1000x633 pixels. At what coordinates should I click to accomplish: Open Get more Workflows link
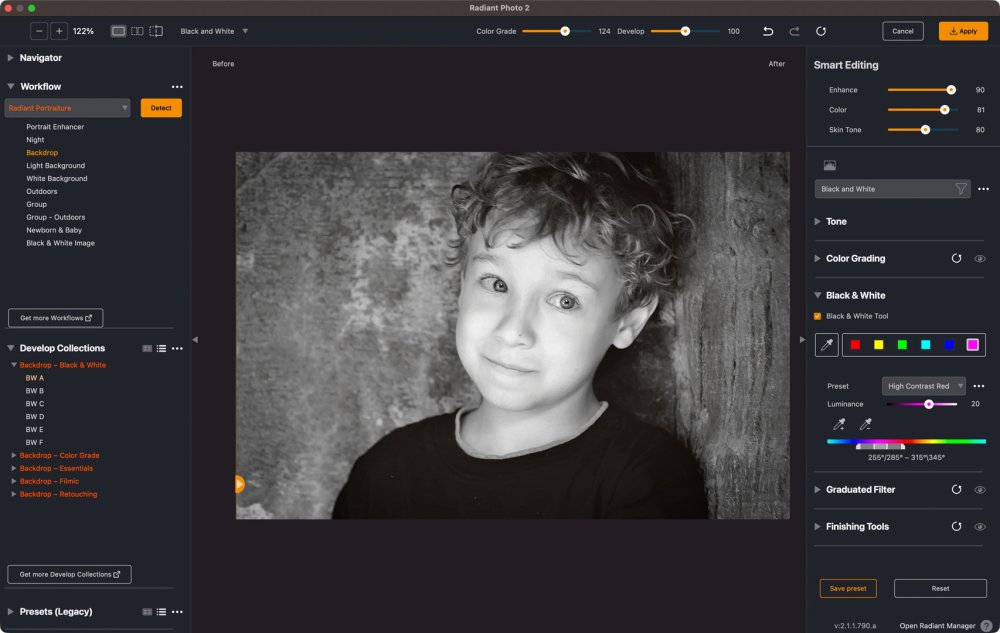55,318
